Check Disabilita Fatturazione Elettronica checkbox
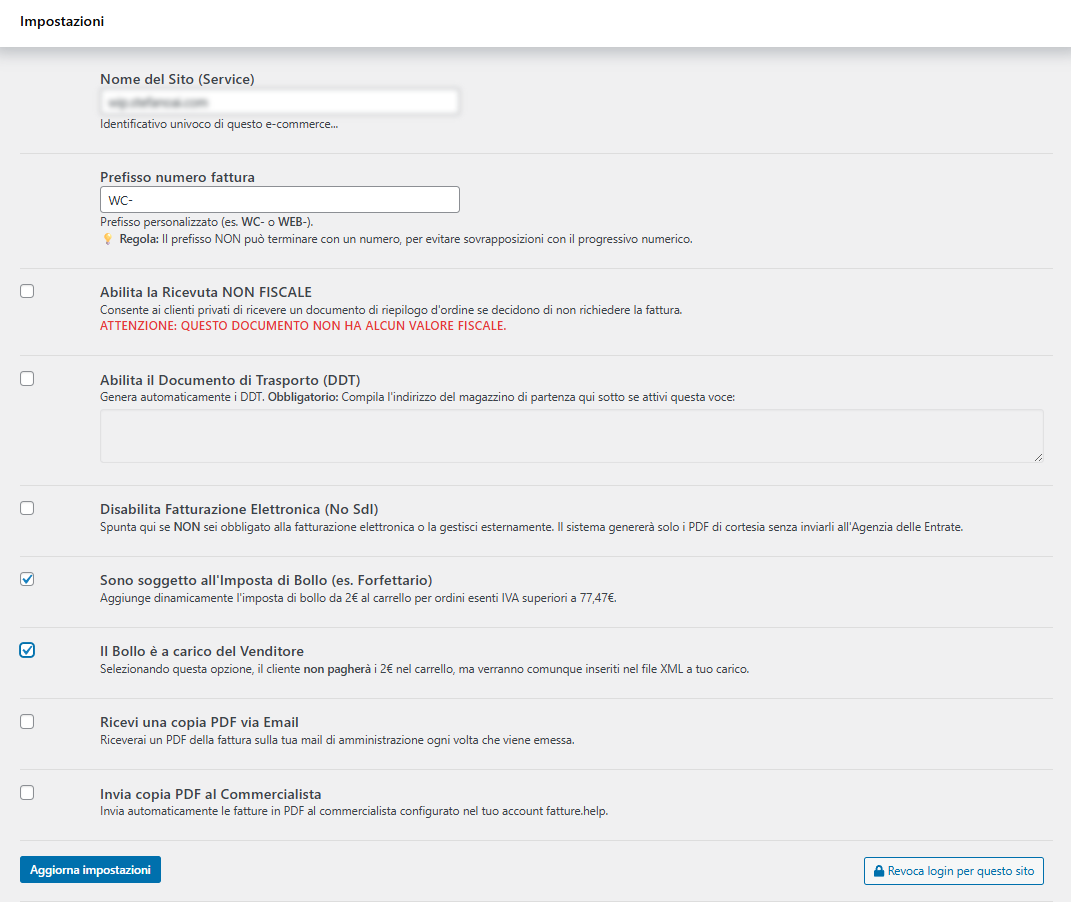Screen dimensions: 1071x902 click(27, 508)
